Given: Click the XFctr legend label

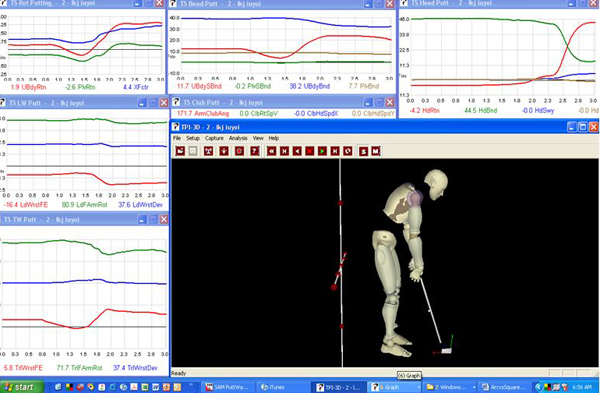Looking at the screenshot, I should coord(135,87).
